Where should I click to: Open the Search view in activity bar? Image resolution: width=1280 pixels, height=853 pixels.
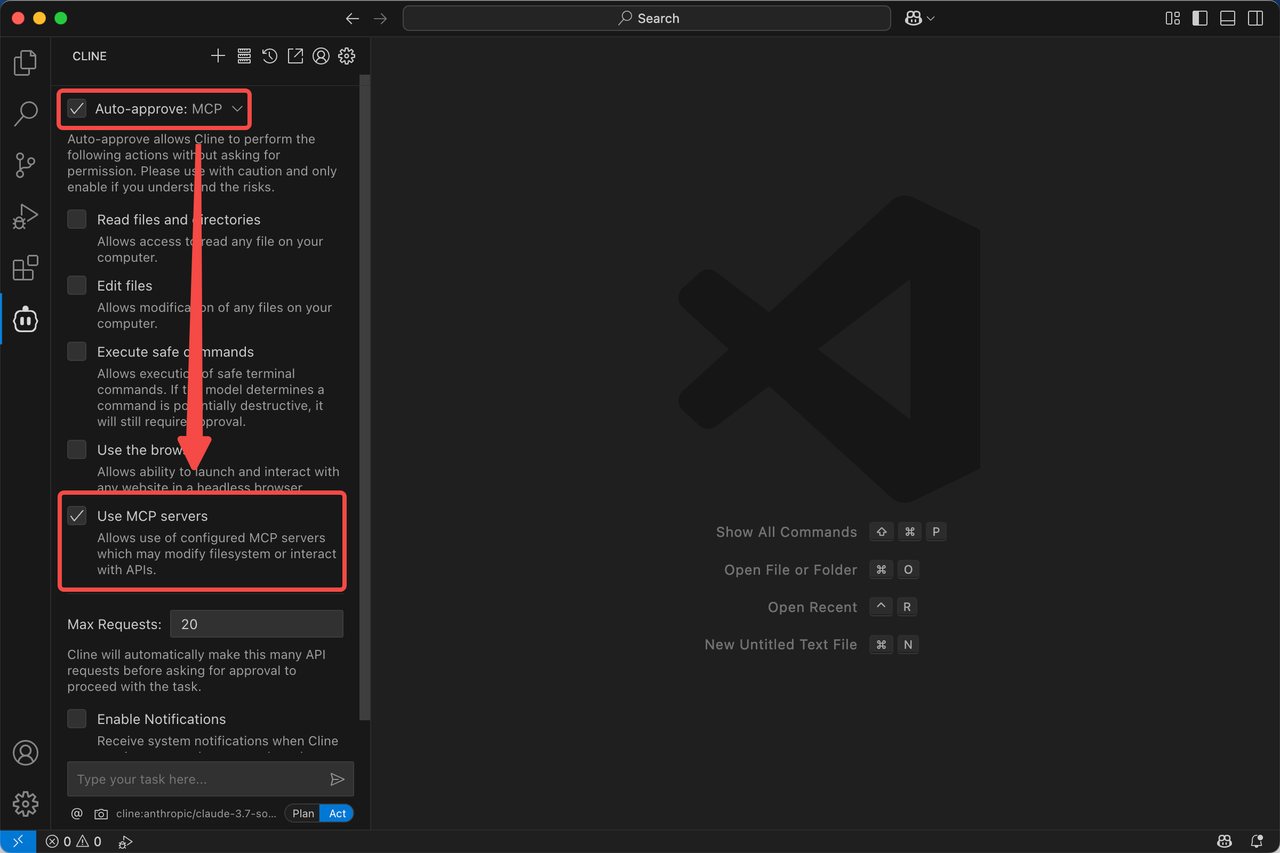pos(25,113)
